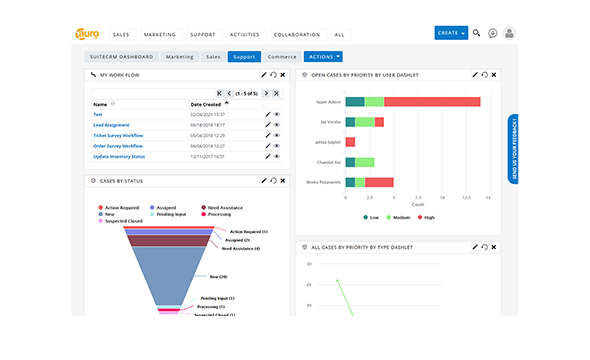This screenshot has width=590, height=360.
Task: Edit the My Work Flow dashlet
Action: click(264, 75)
